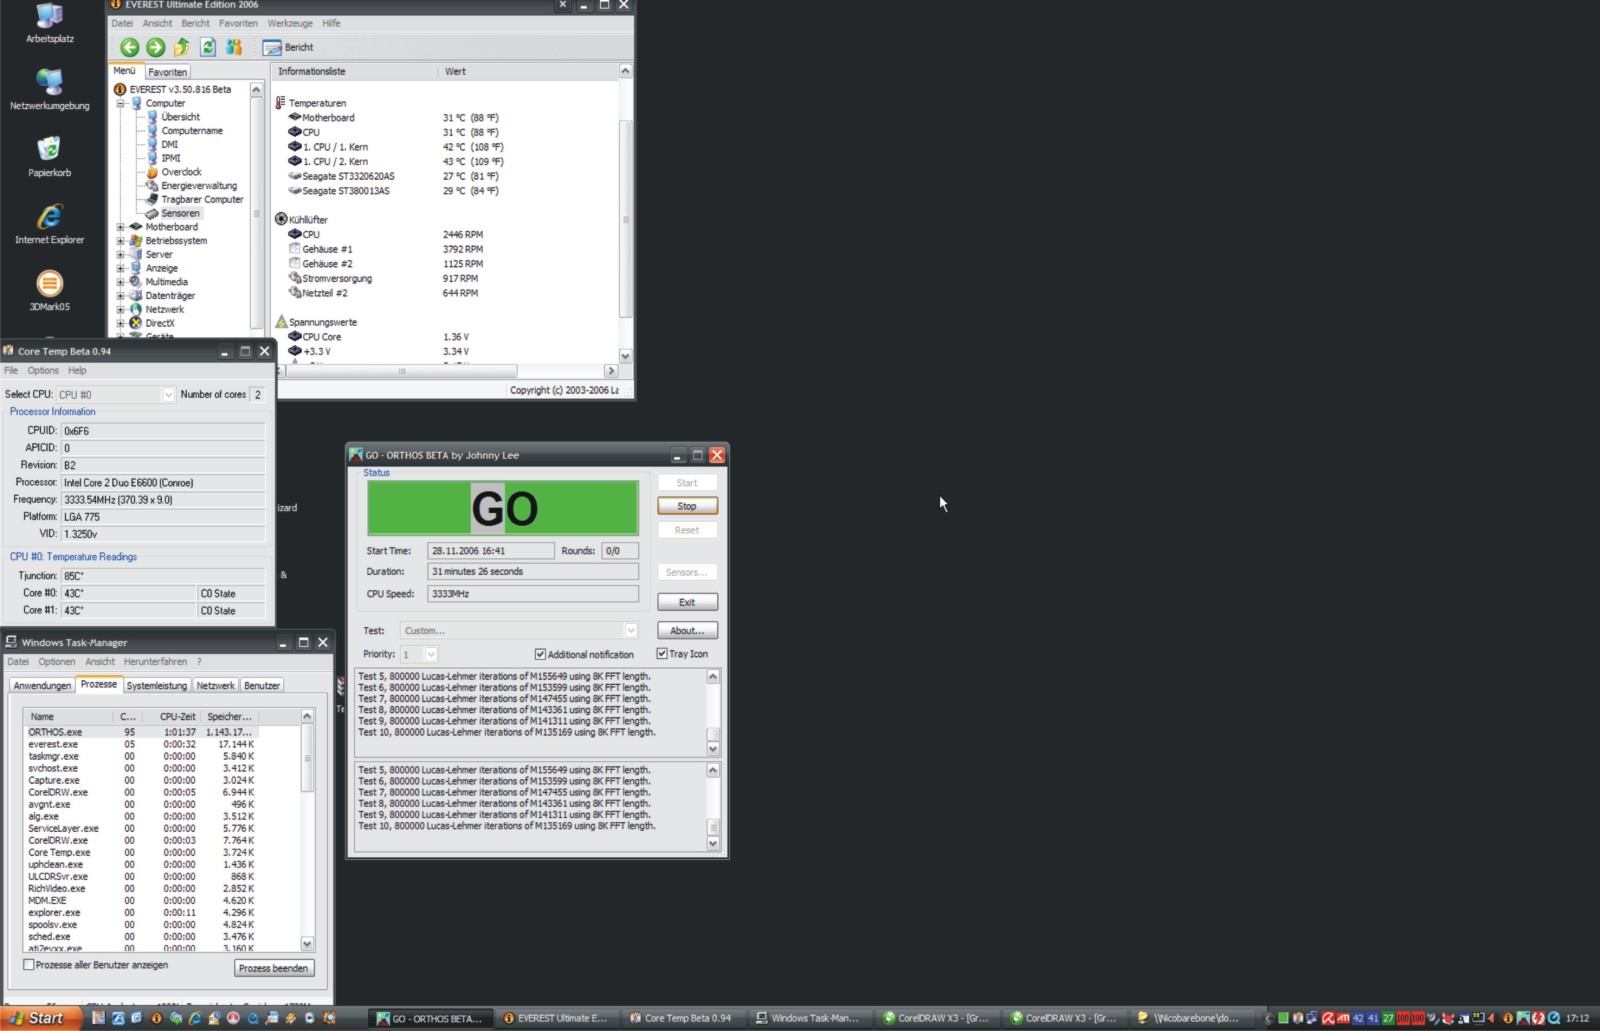Click Exit button in ORTHOS
Screen dimensions: 1600x1031
[687, 602]
